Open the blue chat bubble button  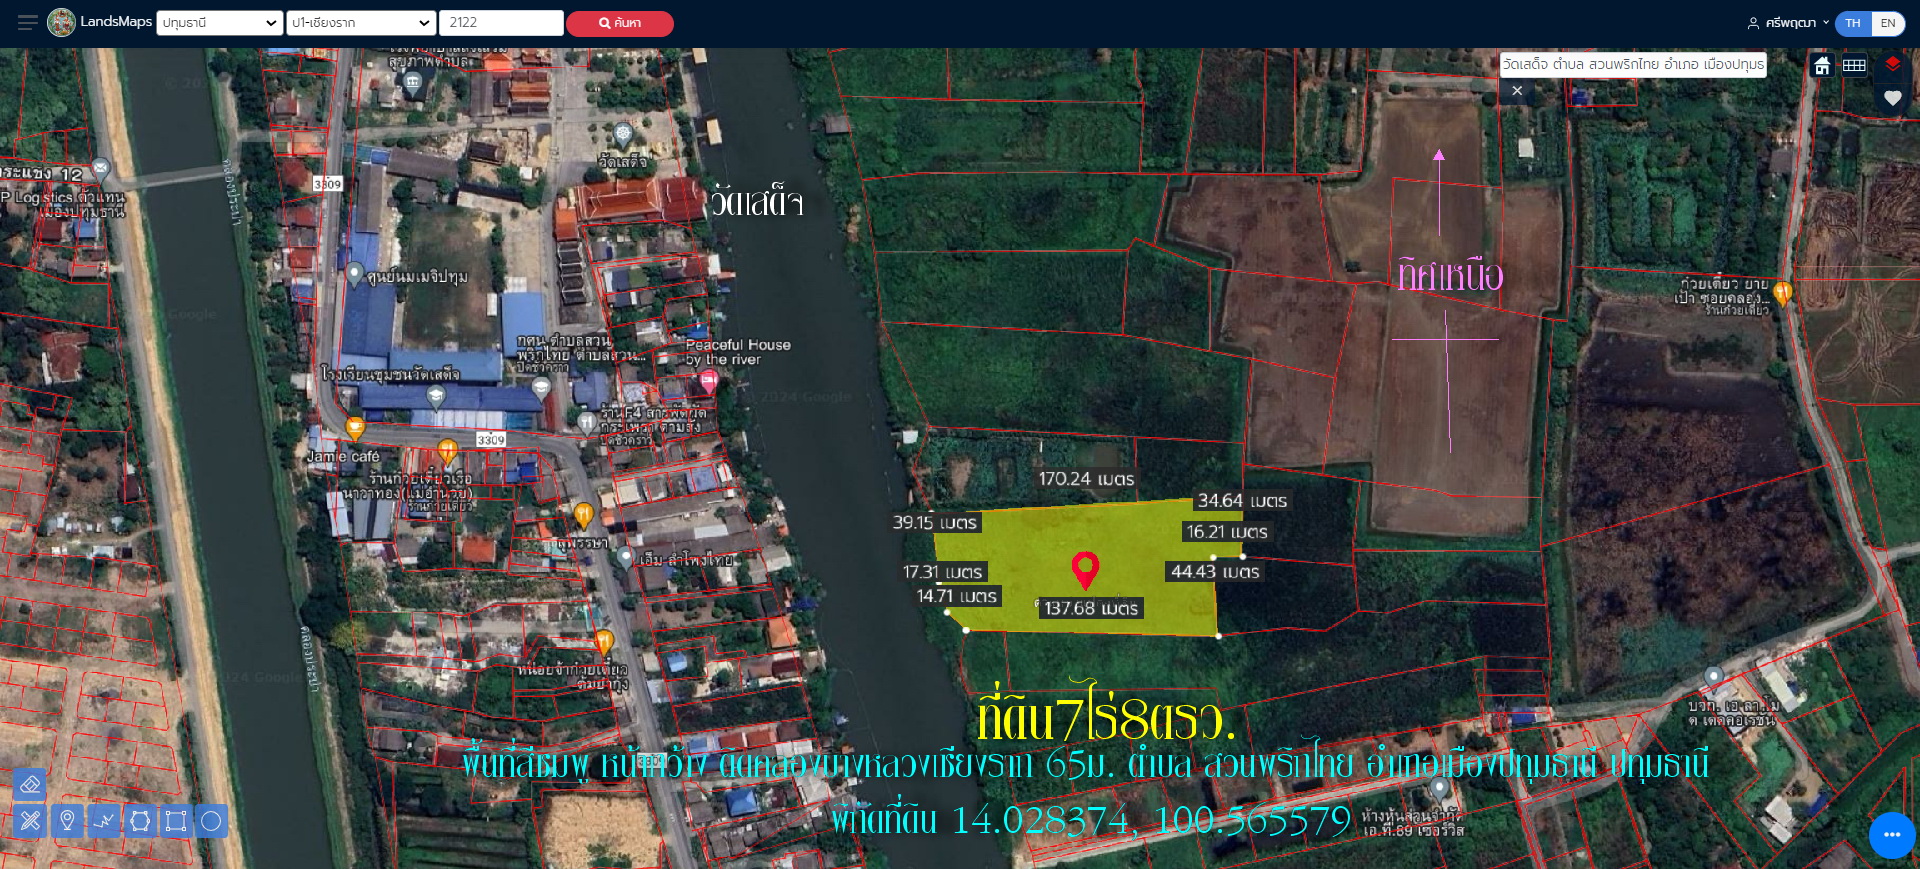1891,834
